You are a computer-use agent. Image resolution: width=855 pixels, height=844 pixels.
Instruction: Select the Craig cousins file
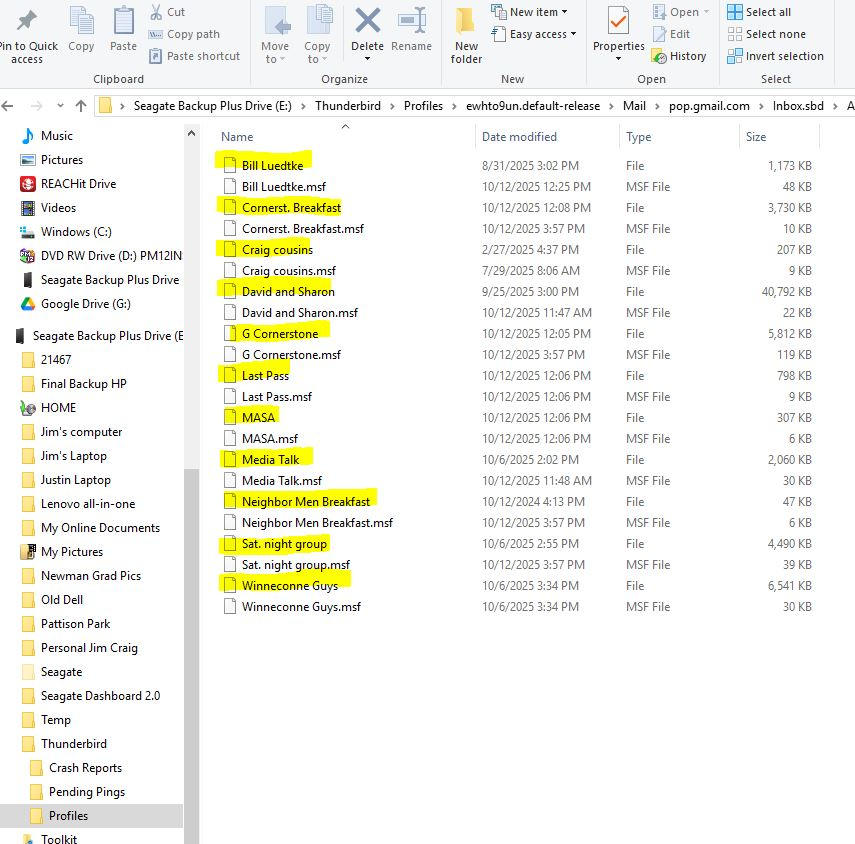277,250
